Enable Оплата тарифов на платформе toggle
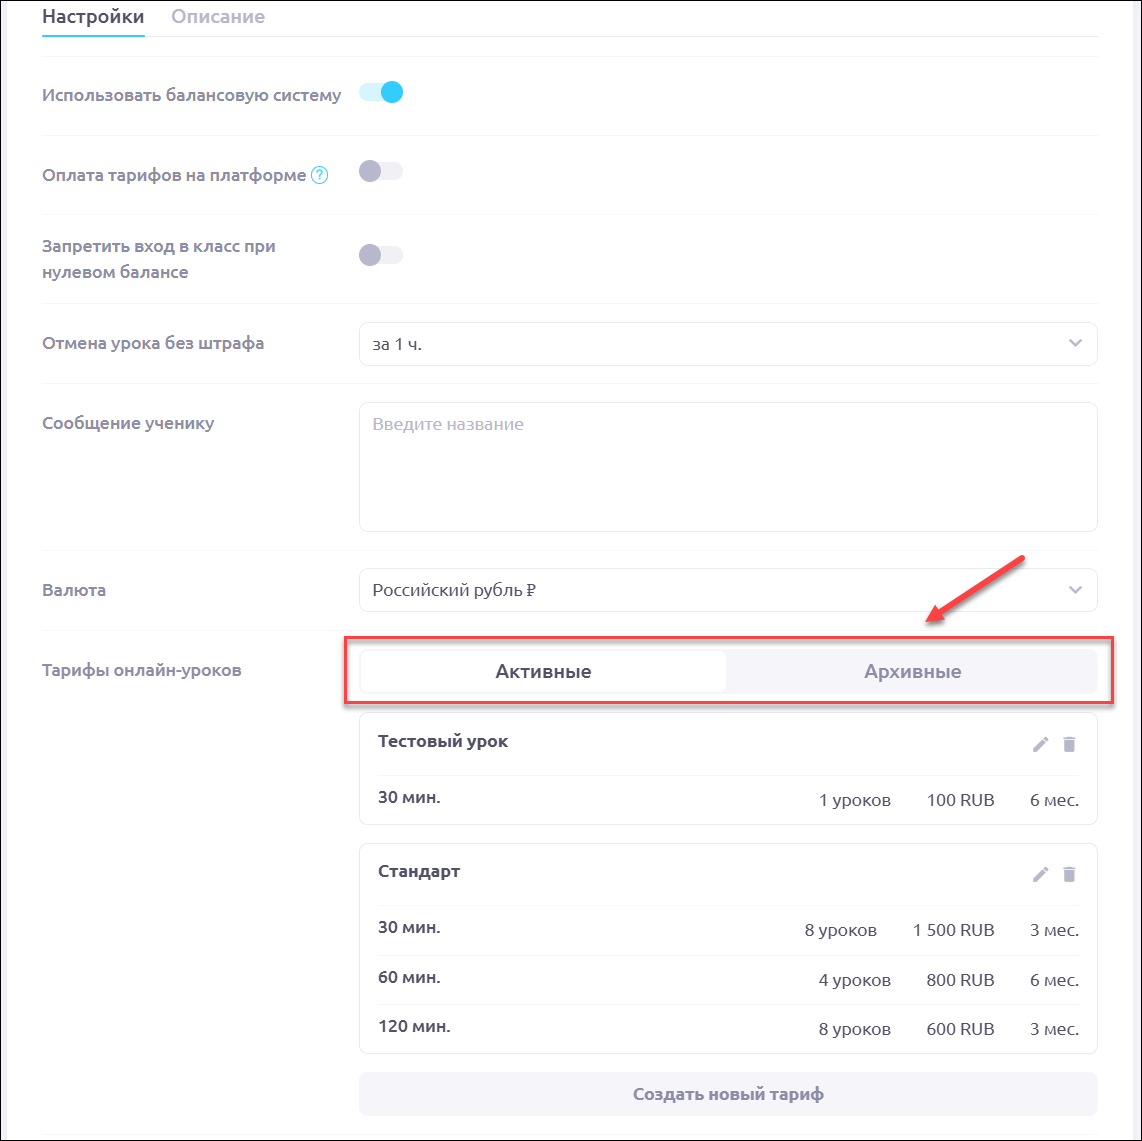1142x1141 pixels. (x=381, y=172)
